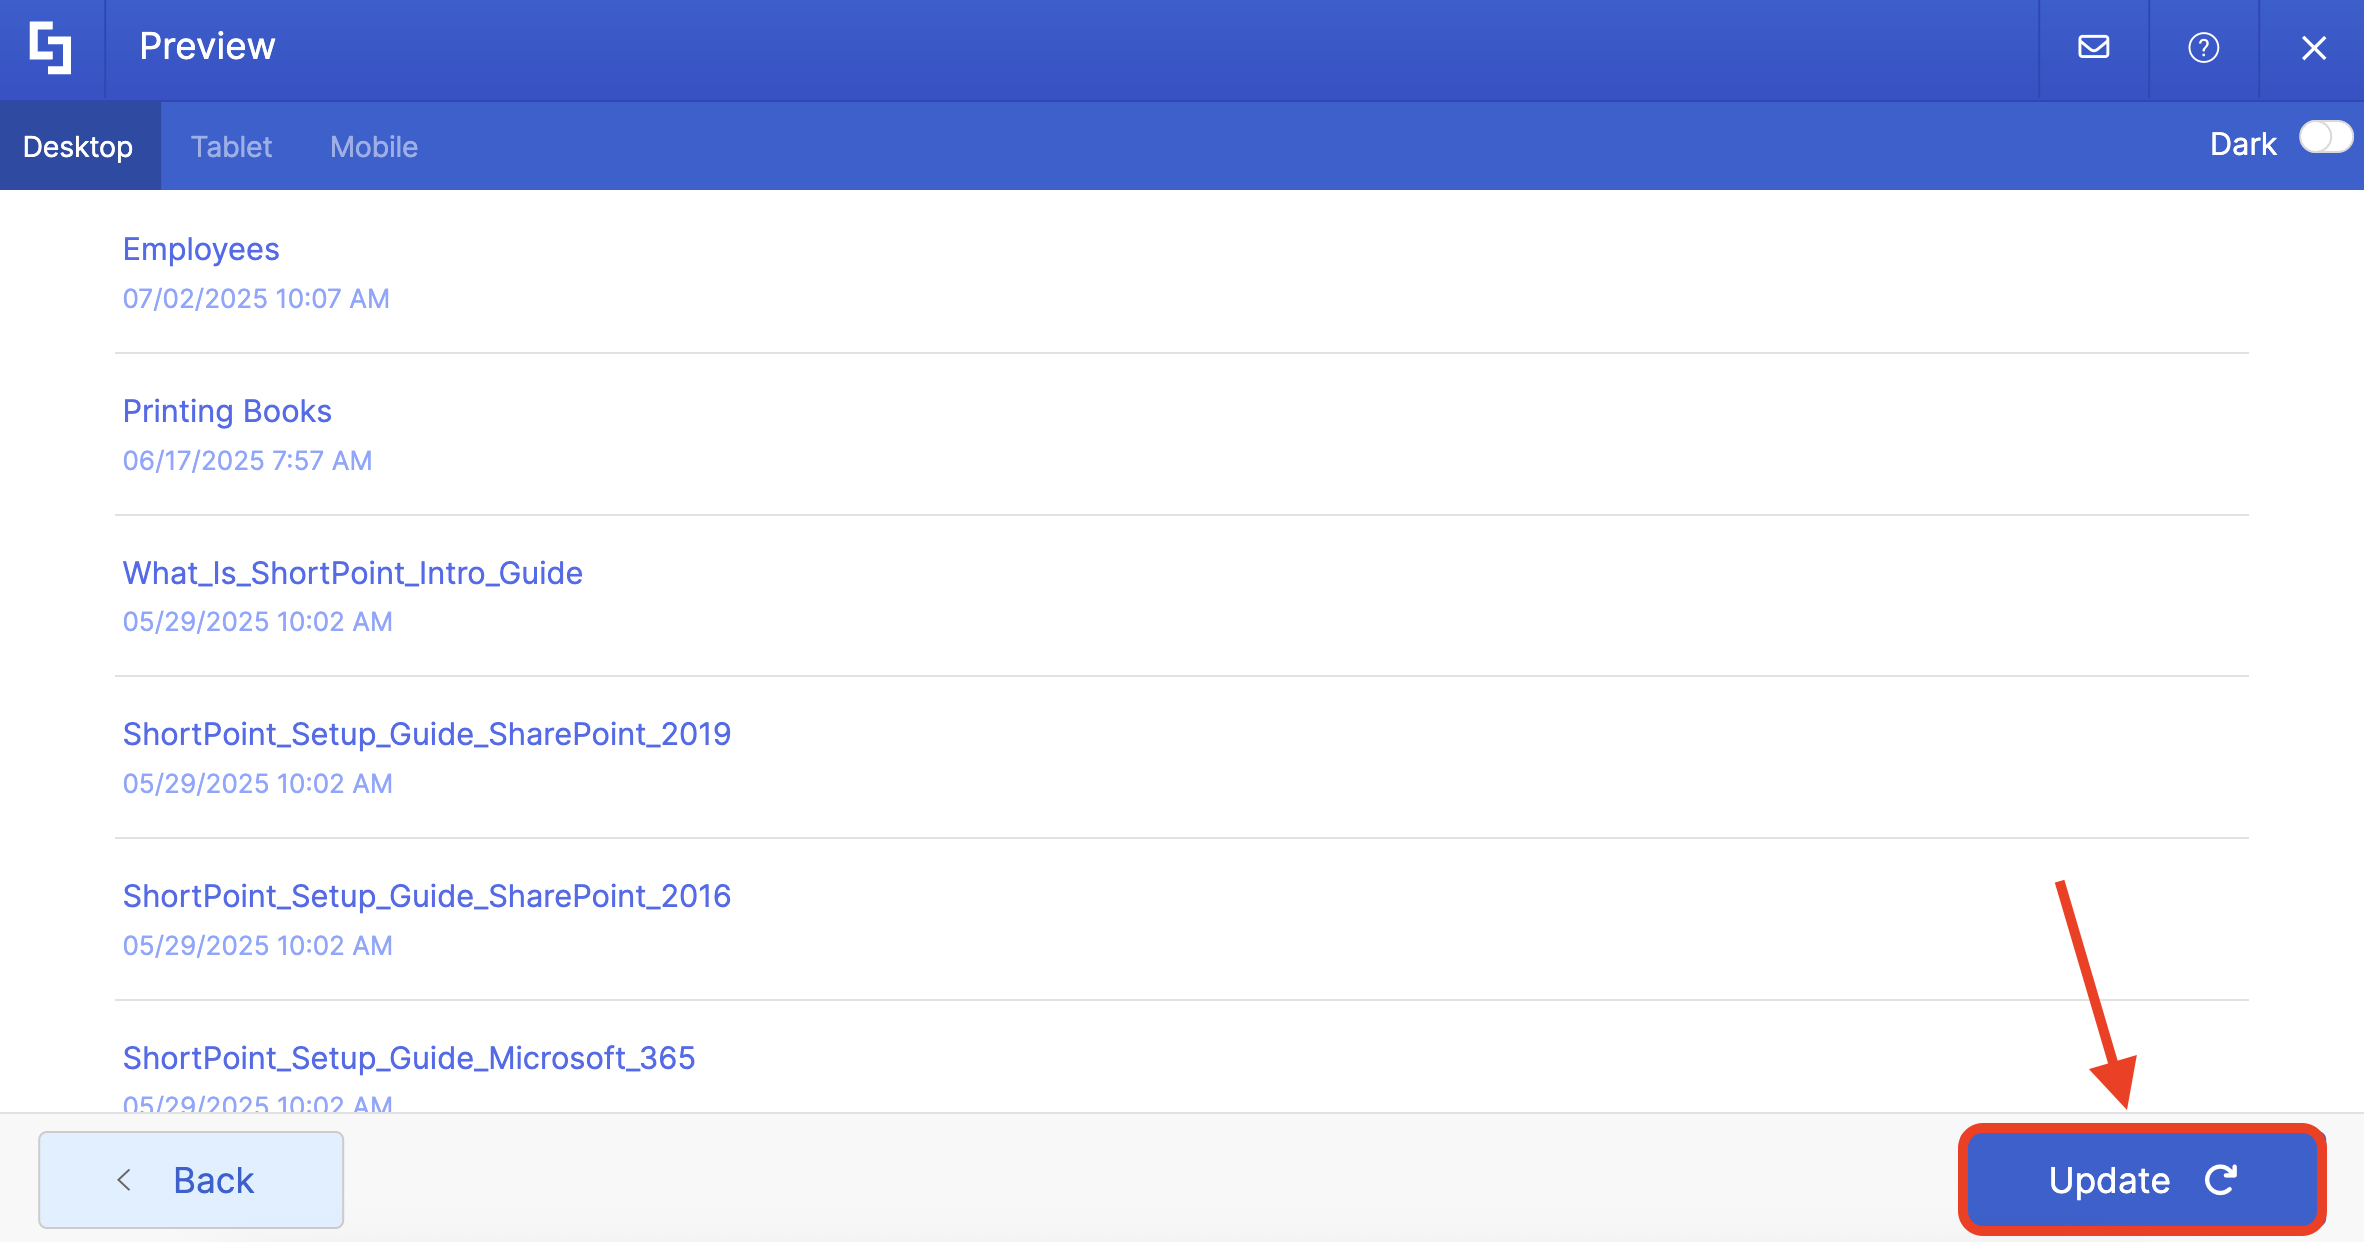Open the Printing Books link

point(227,411)
